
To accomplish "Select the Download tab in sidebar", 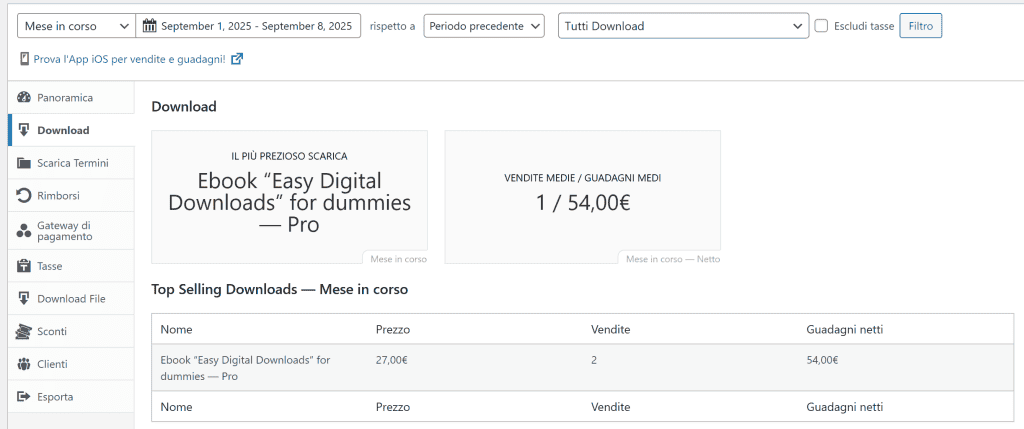I will [63, 130].
